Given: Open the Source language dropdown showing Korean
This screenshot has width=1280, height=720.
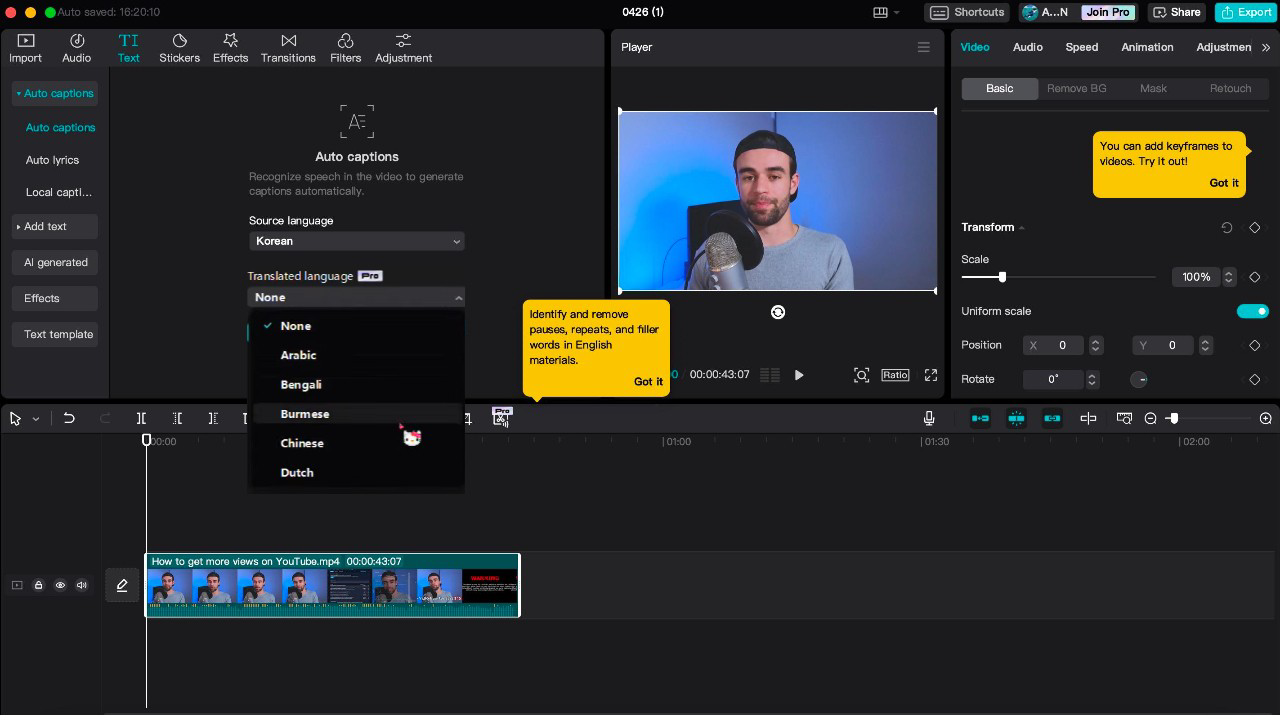Looking at the screenshot, I should pos(356,241).
